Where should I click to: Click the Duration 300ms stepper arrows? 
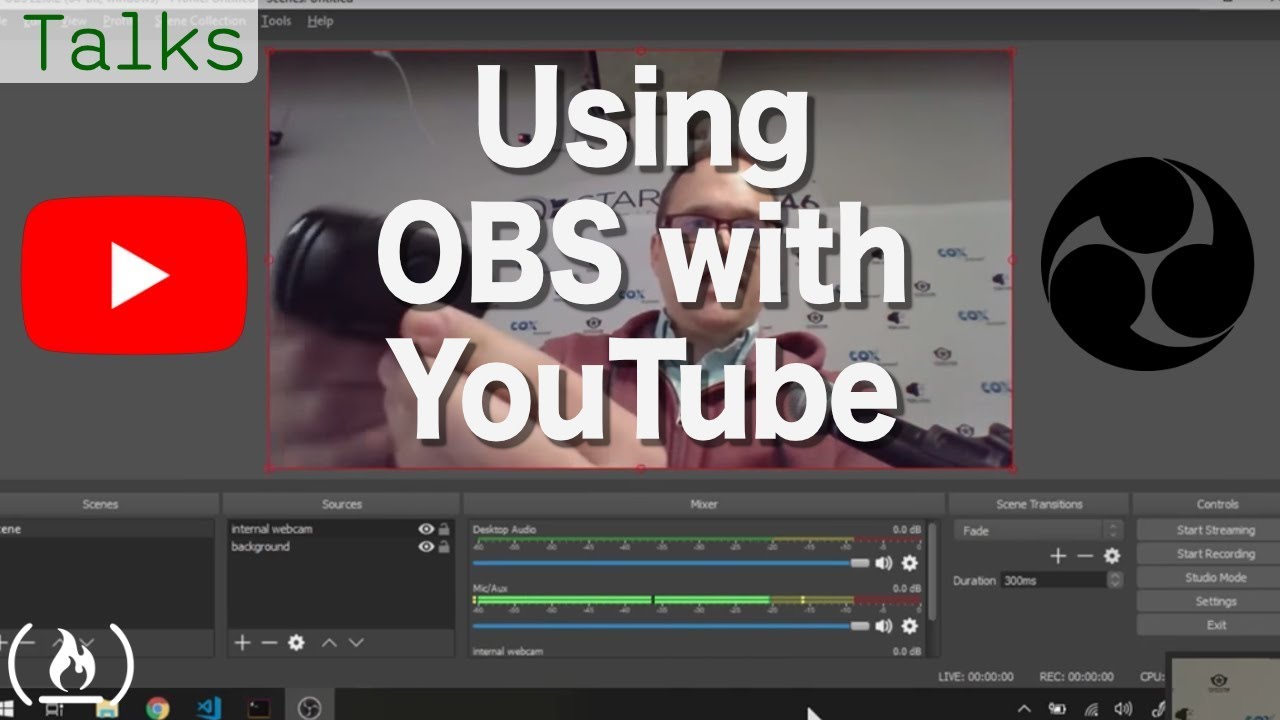[x=1115, y=580]
